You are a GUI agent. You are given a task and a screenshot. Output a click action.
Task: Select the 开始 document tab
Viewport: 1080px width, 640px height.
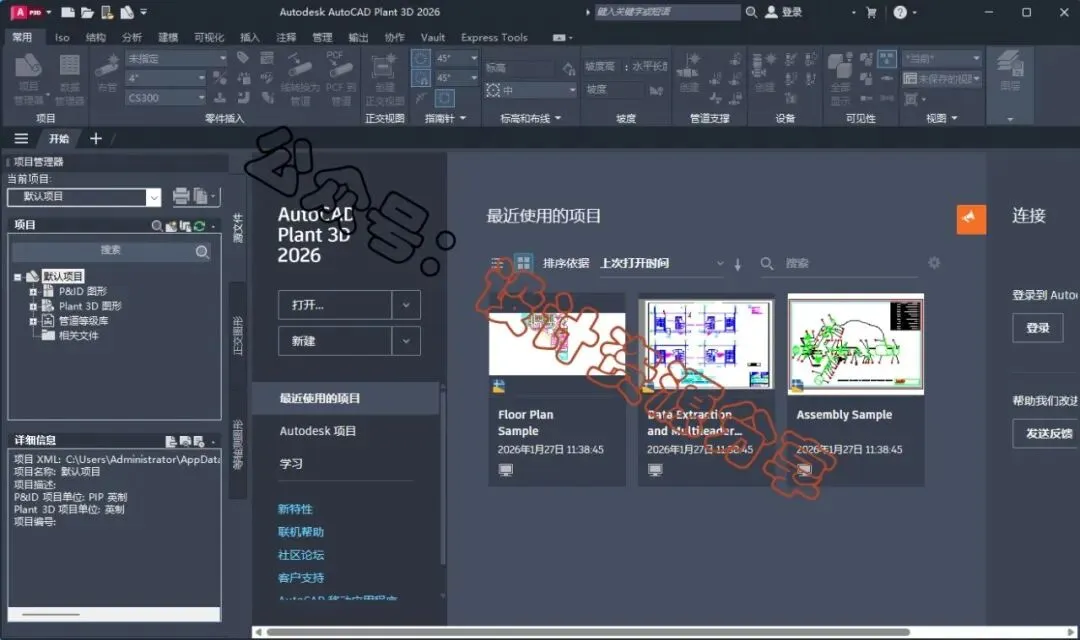pyautogui.click(x=59, y=138)
